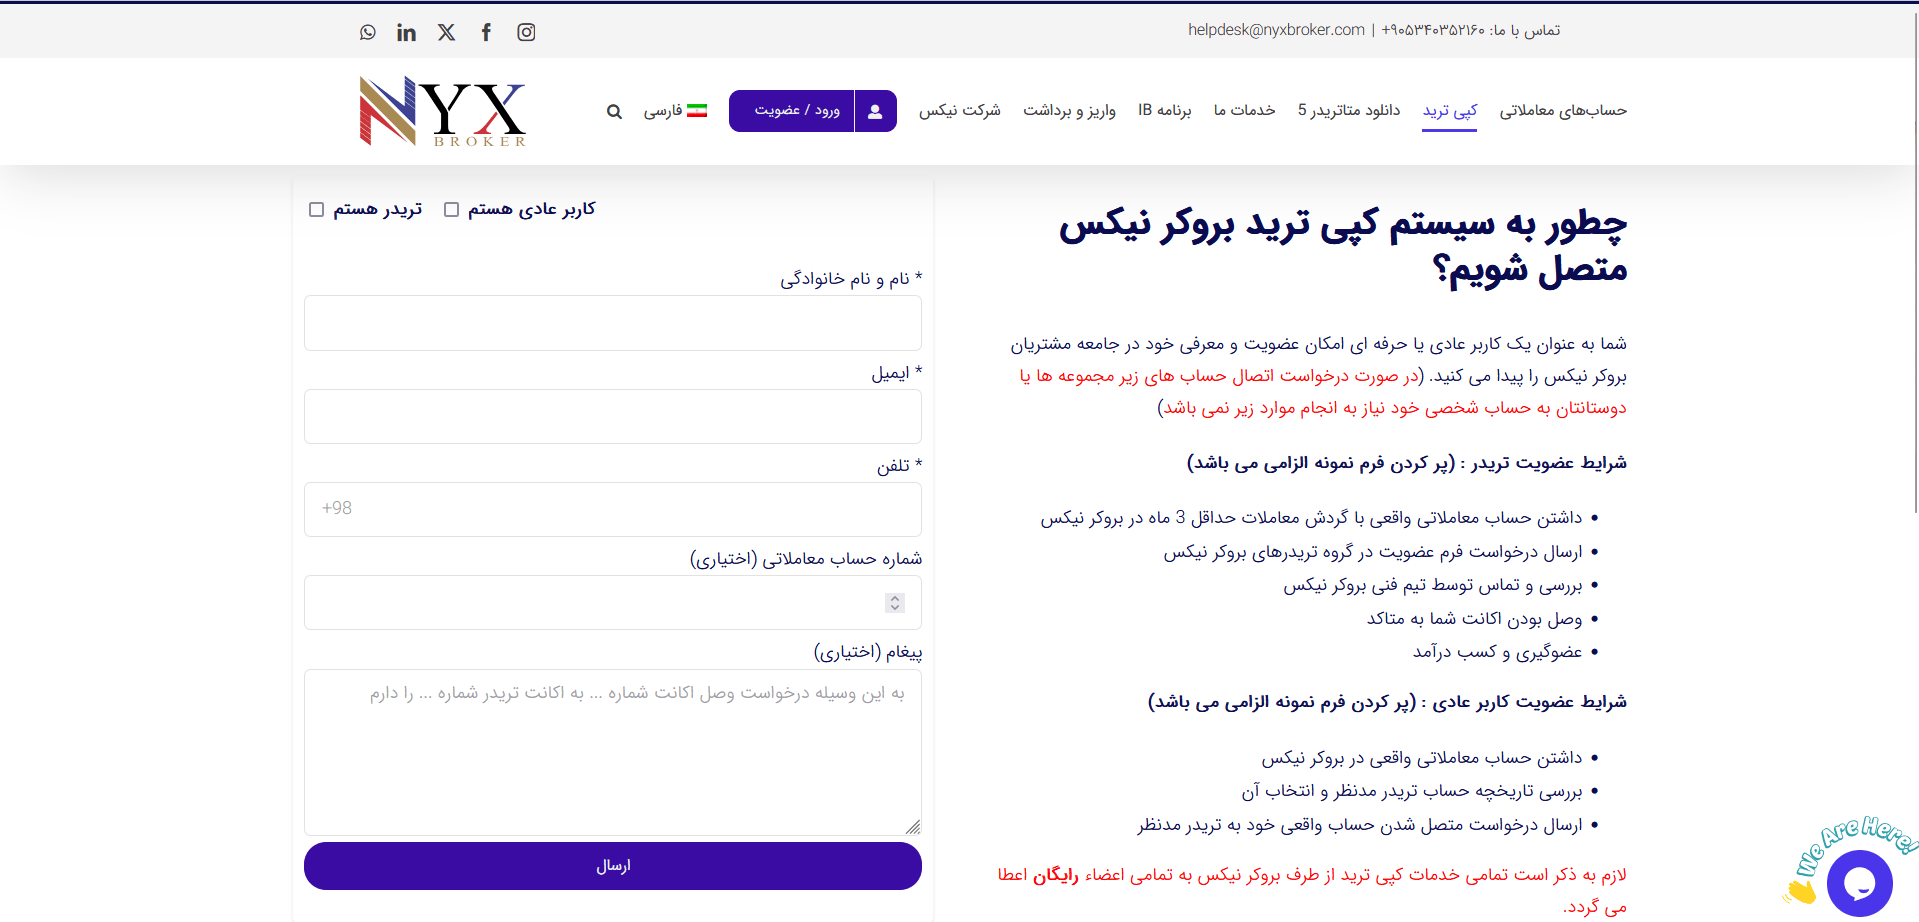This screenshot has width=1919, height=922.
Task: Open the We Are Here chat bubble
Action: tap(1859, 883)
